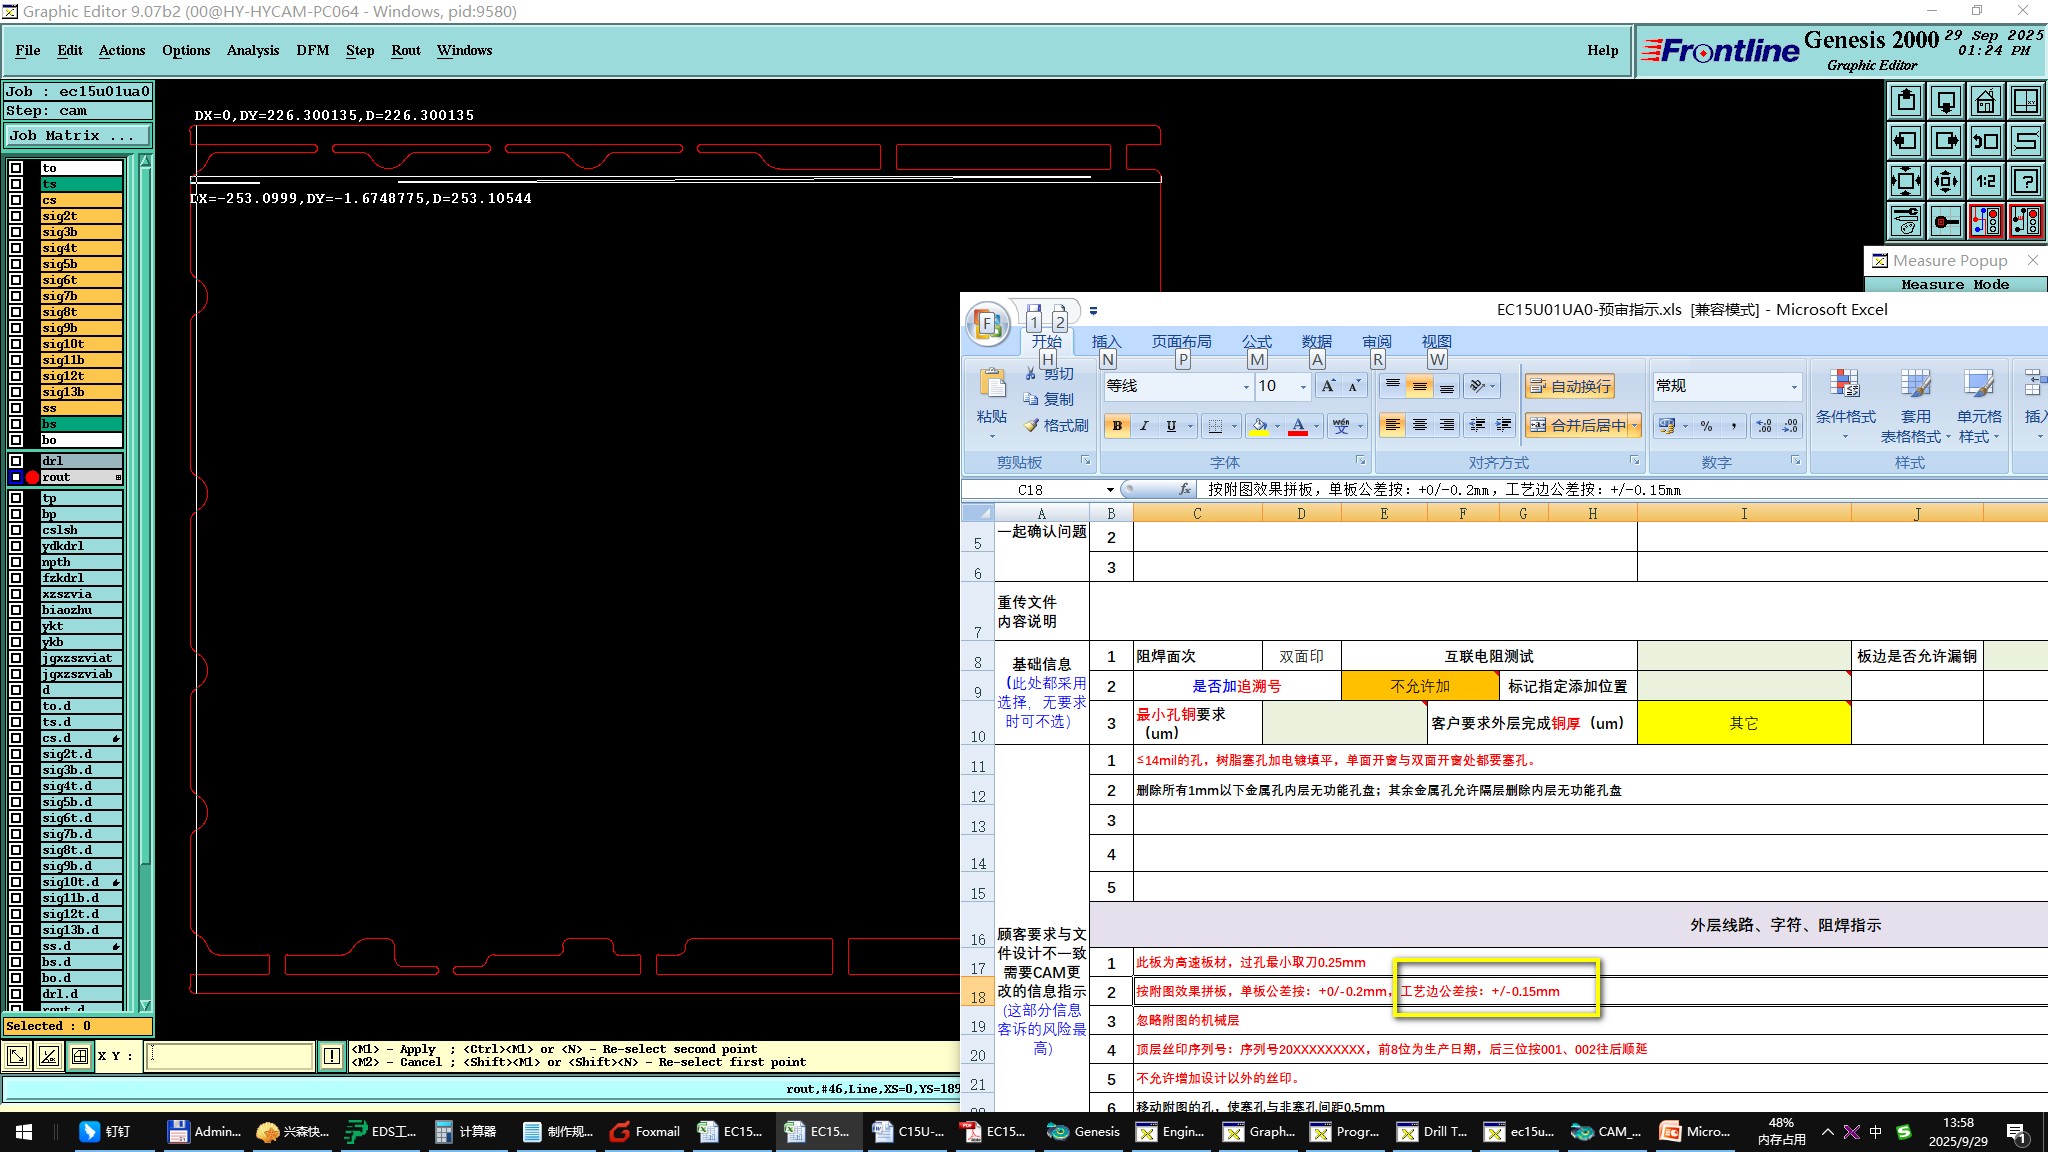This screenshot has width=2048, height=1152.
Task: Toggle the checkbox next to biaozhu layer
Action: click(x=16, y=610)
